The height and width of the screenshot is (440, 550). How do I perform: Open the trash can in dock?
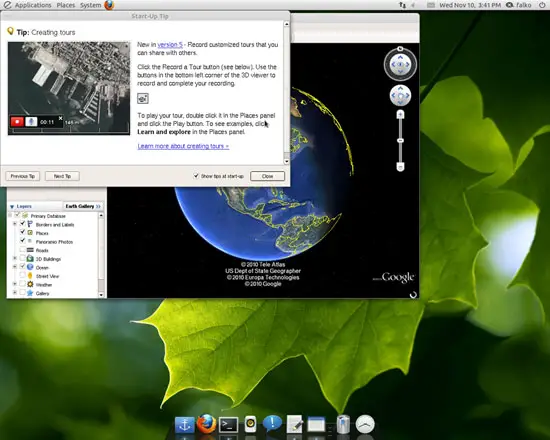click(343, 424)
